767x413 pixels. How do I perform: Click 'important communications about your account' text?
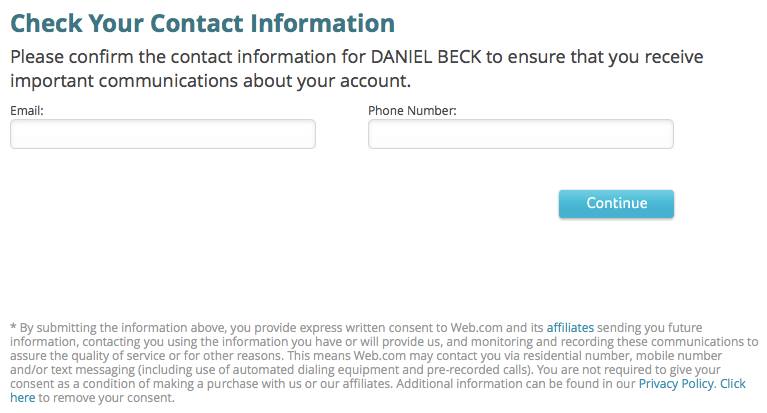(210, 80)
